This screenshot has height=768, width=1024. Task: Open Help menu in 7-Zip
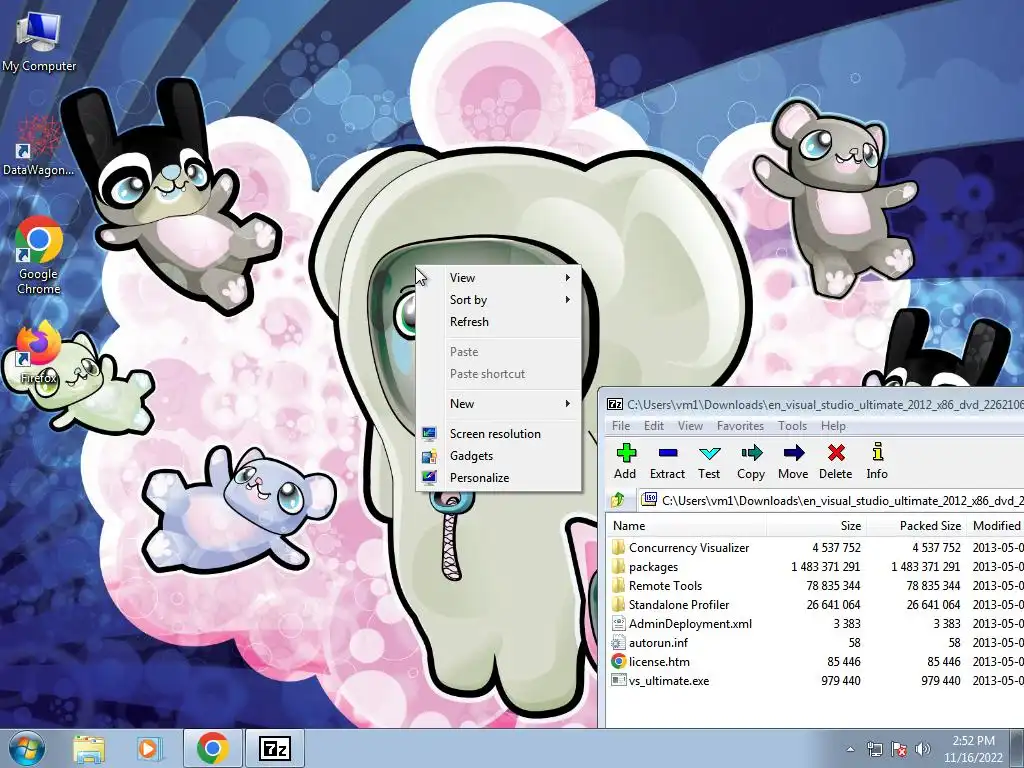[x=833, y=426]
